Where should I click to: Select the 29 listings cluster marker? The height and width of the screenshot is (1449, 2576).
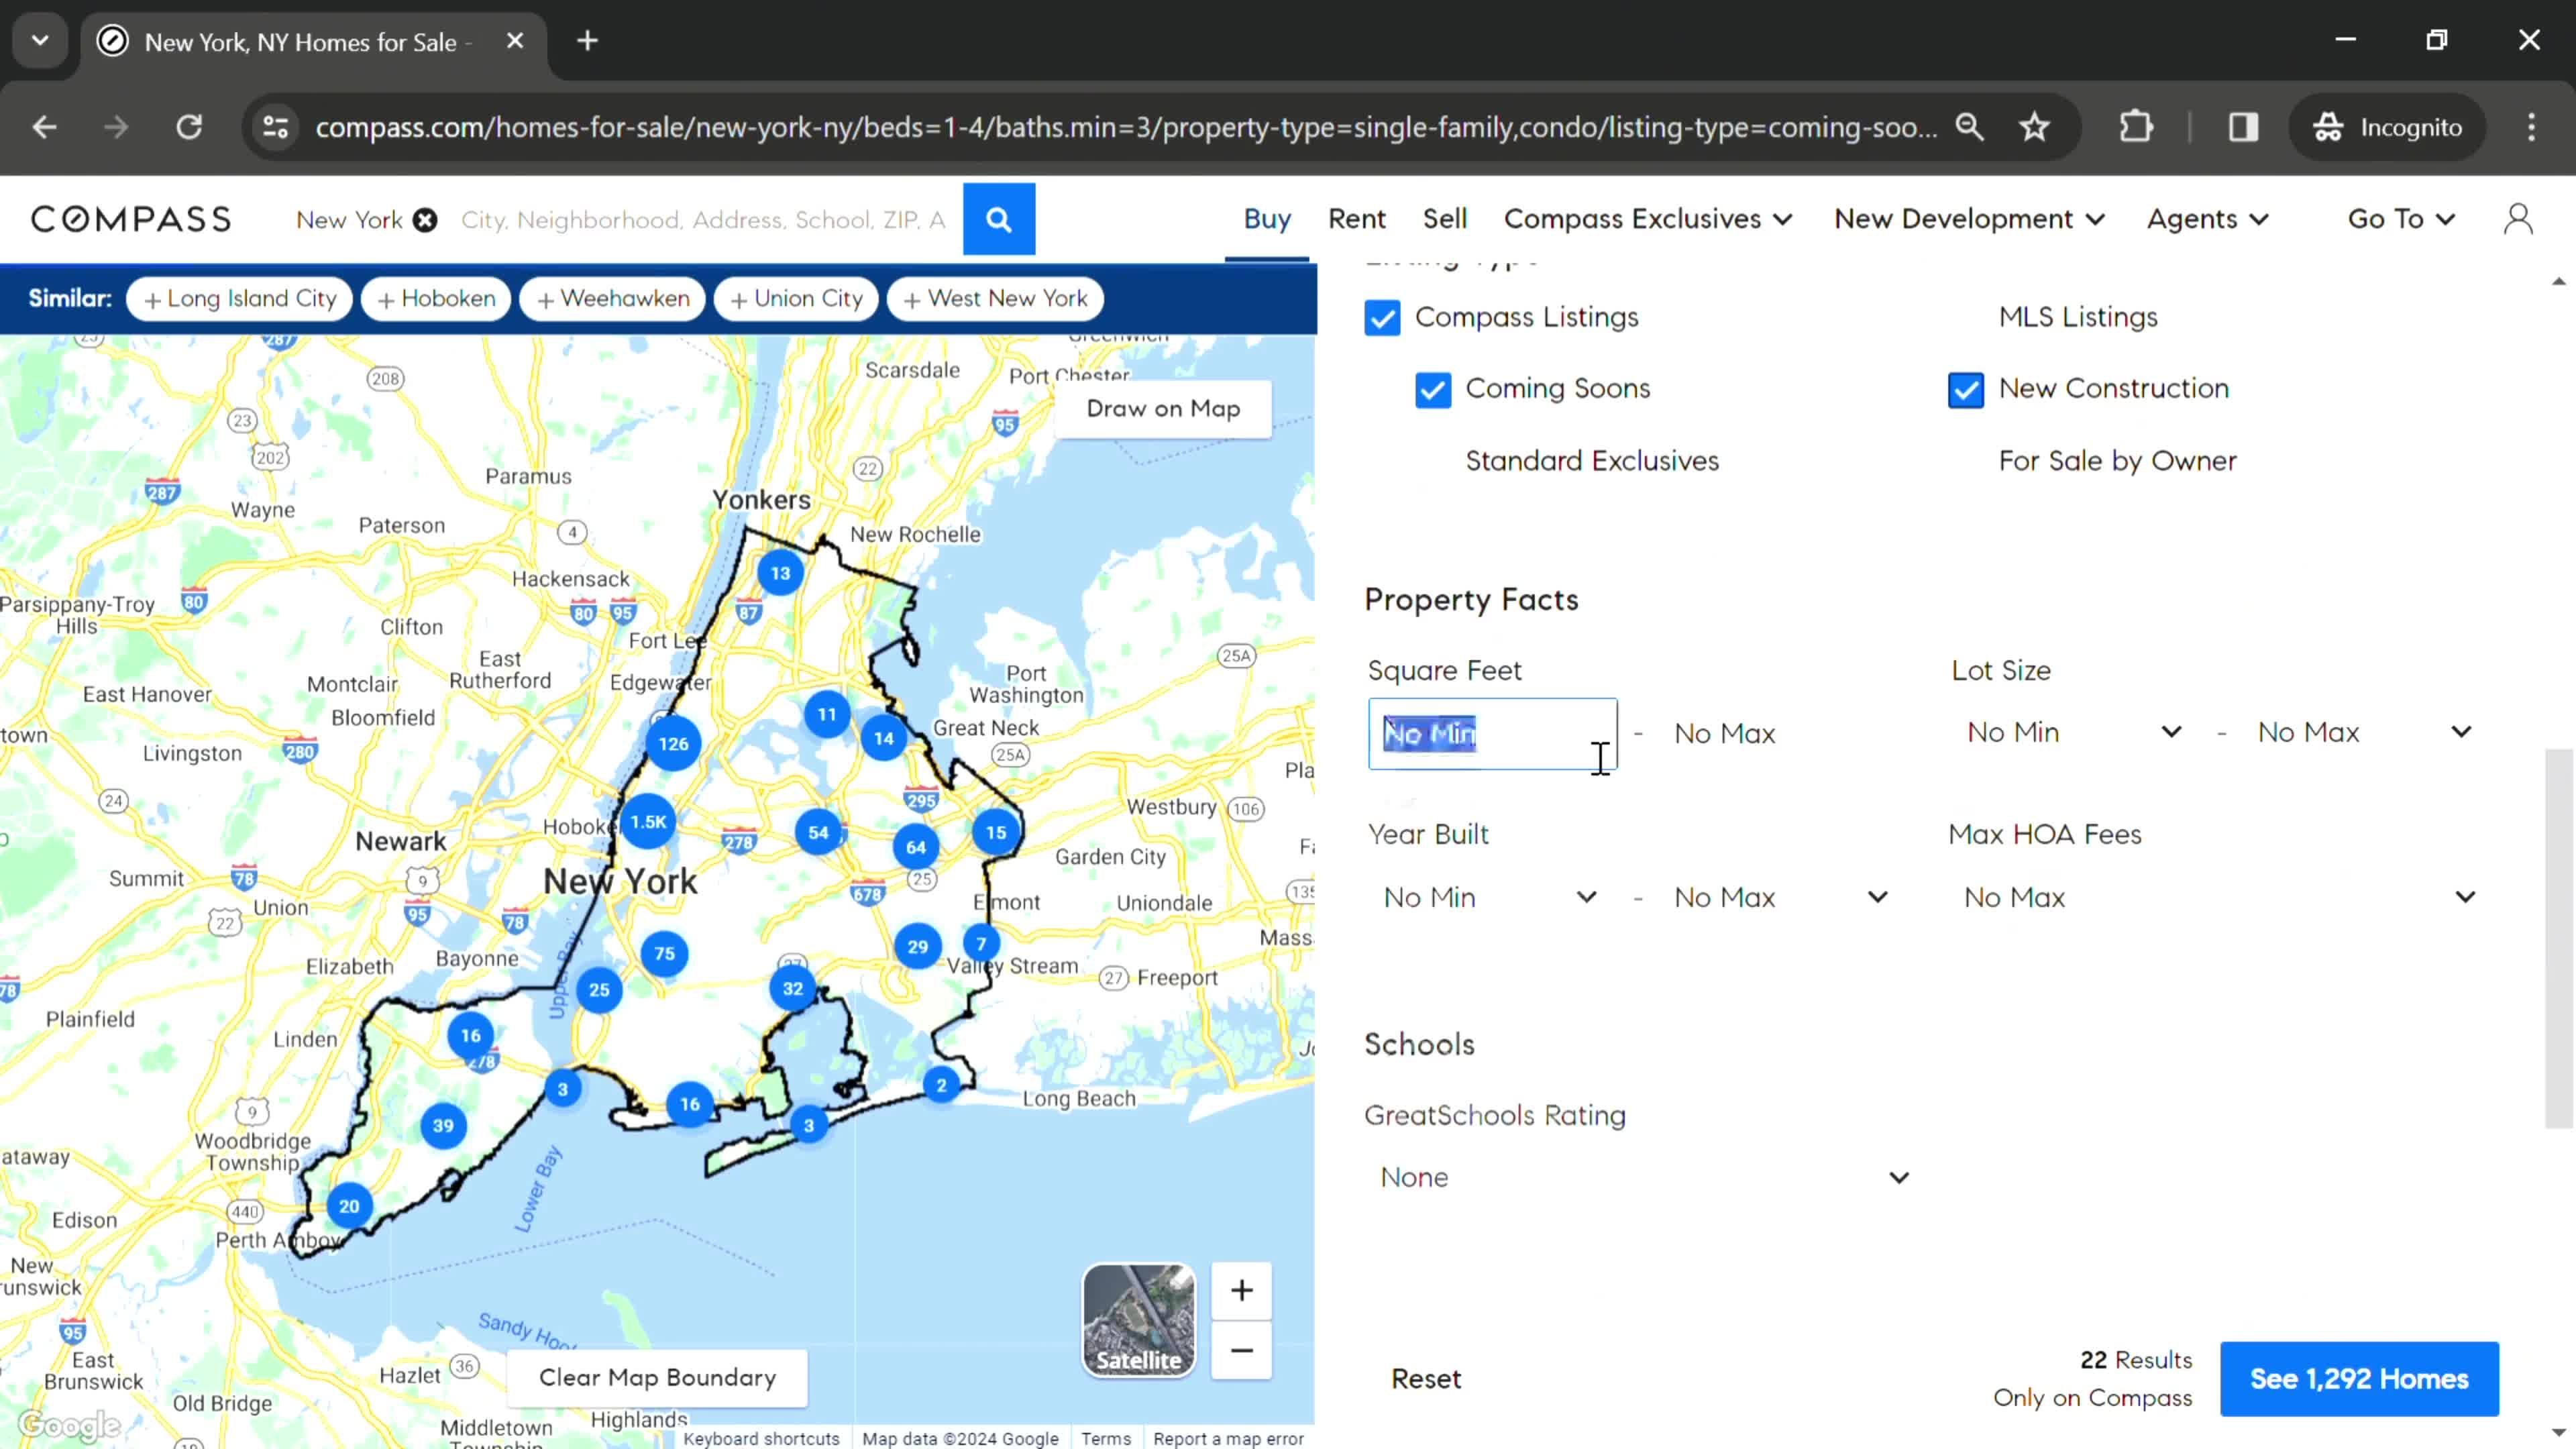coord(918,946)
